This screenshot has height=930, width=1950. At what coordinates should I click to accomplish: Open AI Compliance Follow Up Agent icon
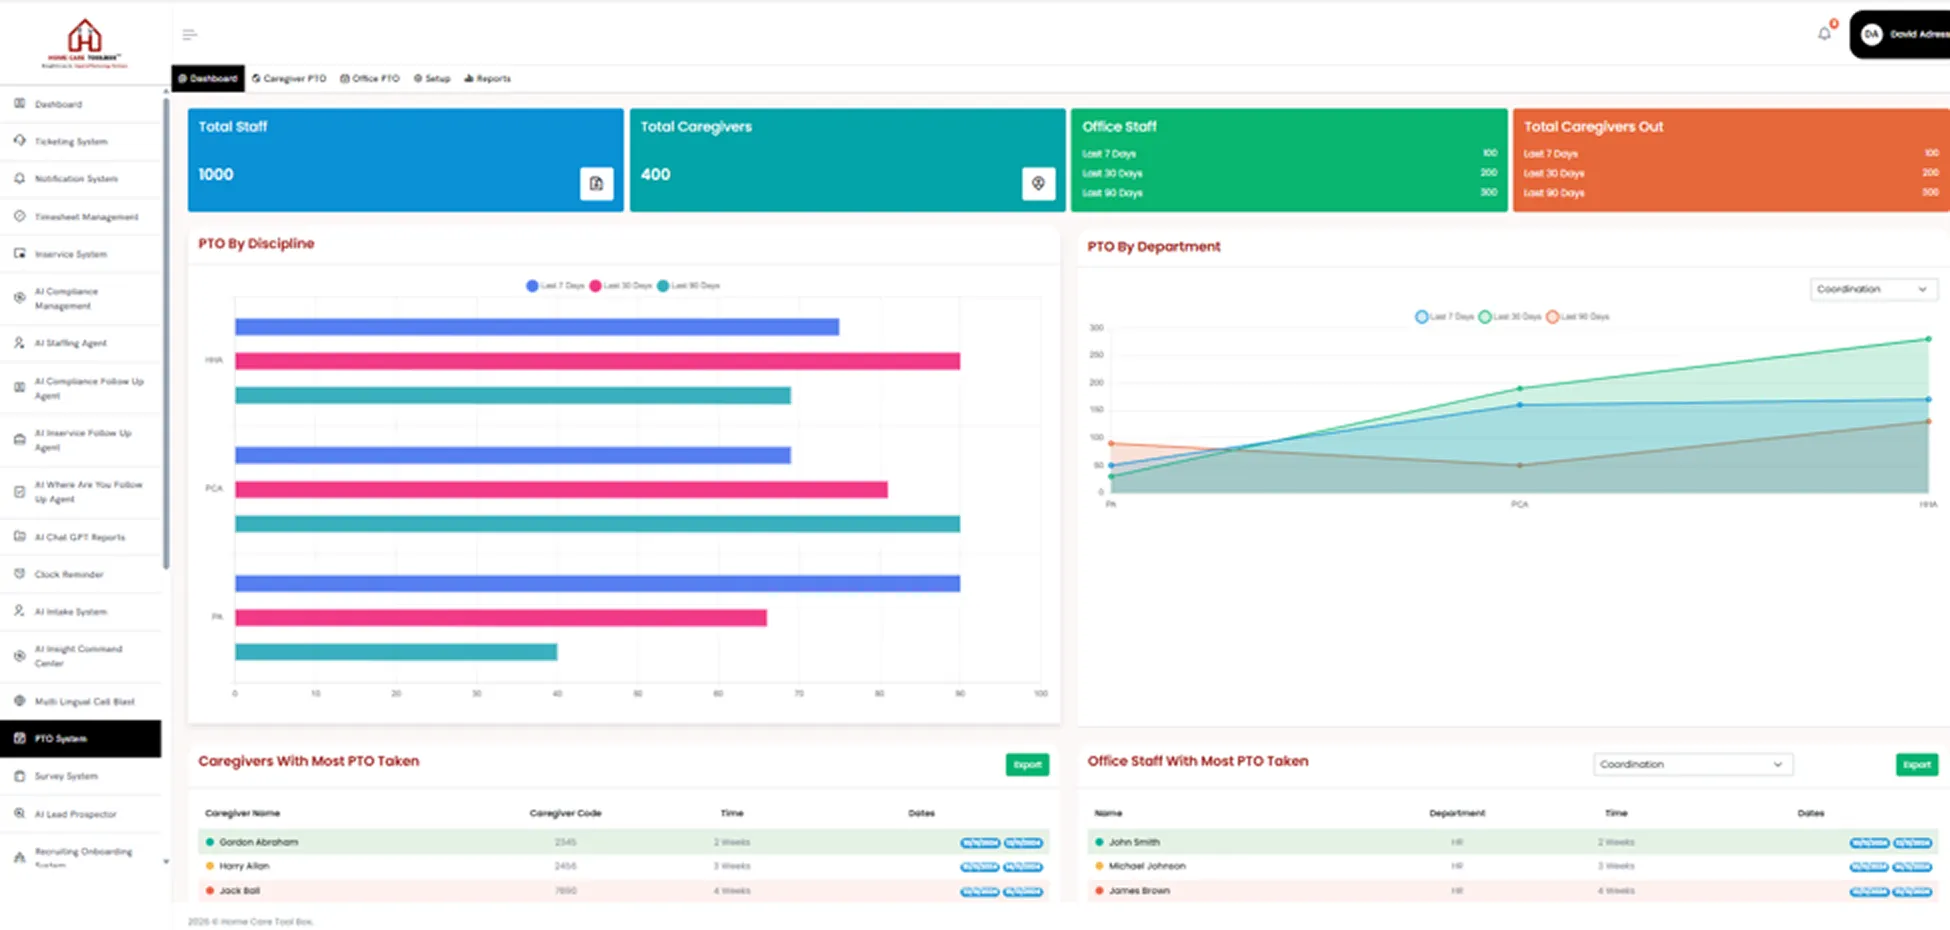(x=19, y=388)
